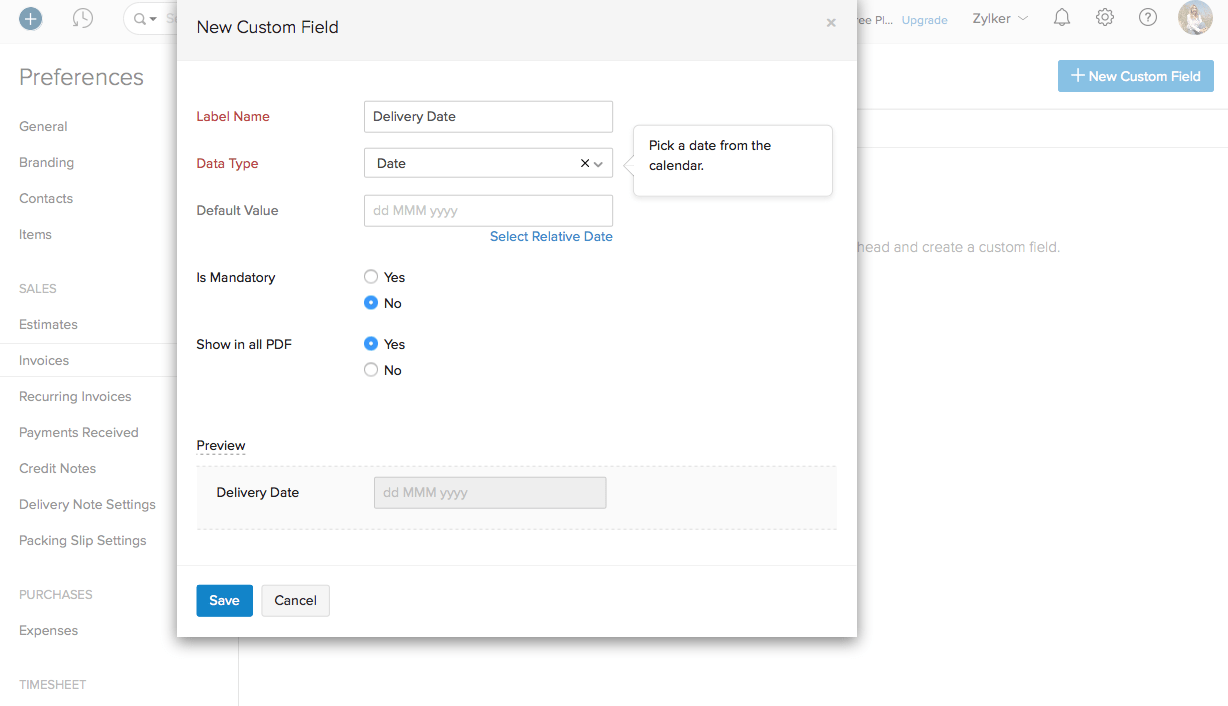Open the help question mark icon
1228x706 pixels.
coord(1148,18)
